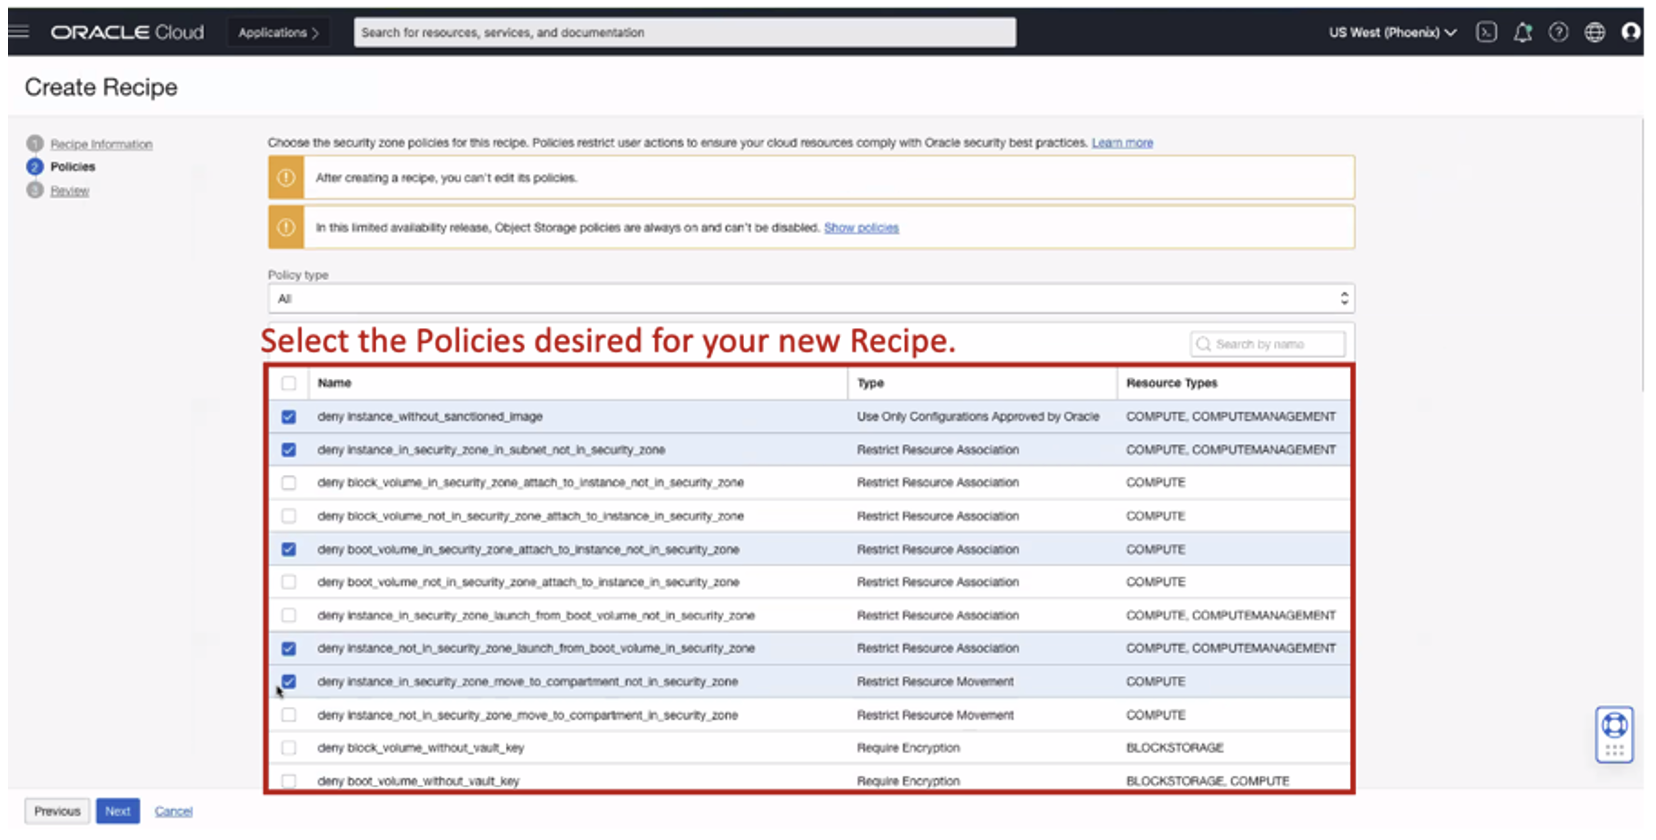This screenshot has width=1656, height=840.
Task: Expand the US West (Phoenix) region selector
Action: (1391, 32)
